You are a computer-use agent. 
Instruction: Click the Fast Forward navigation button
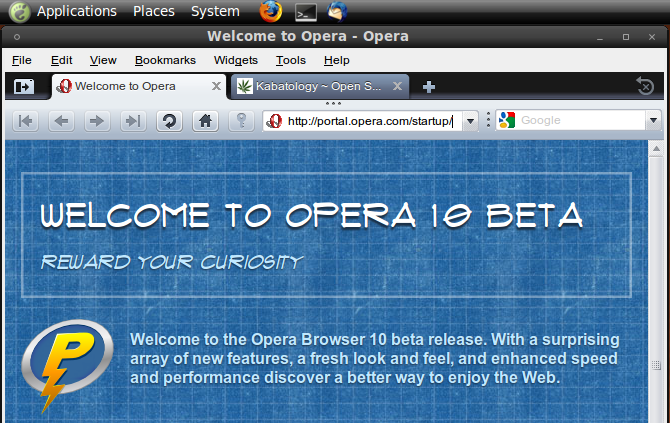133,121
